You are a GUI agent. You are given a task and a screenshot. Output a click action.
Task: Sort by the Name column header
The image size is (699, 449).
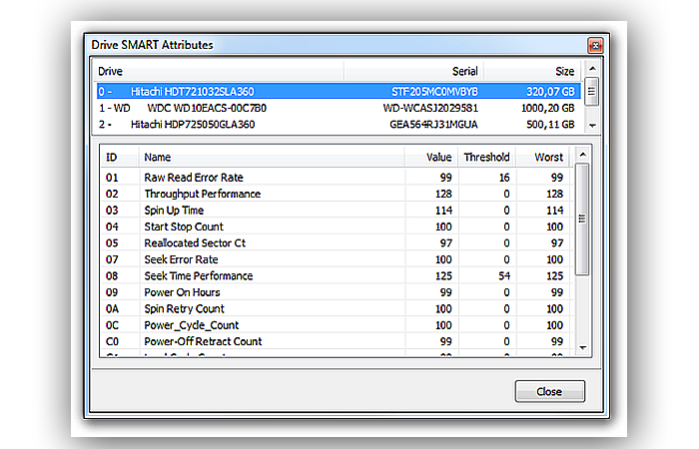pos(272,157)
